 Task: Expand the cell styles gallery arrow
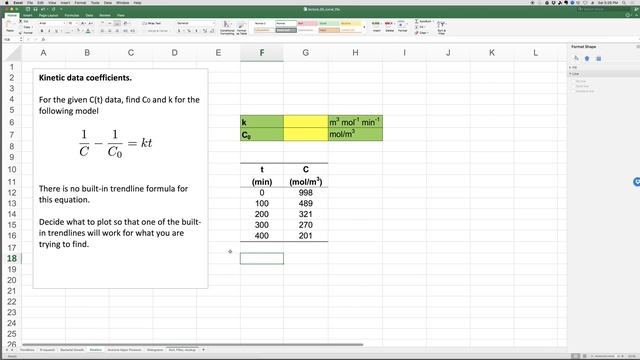coord(364,27)
